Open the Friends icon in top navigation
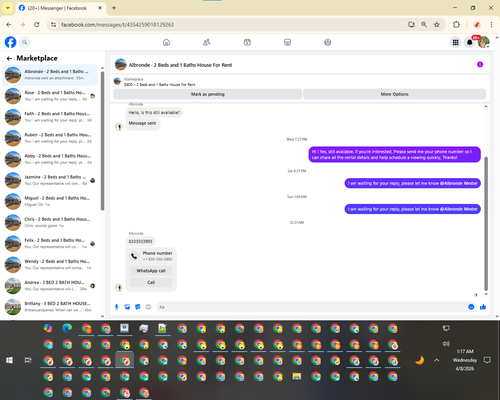500x400 pixels. 207,42
